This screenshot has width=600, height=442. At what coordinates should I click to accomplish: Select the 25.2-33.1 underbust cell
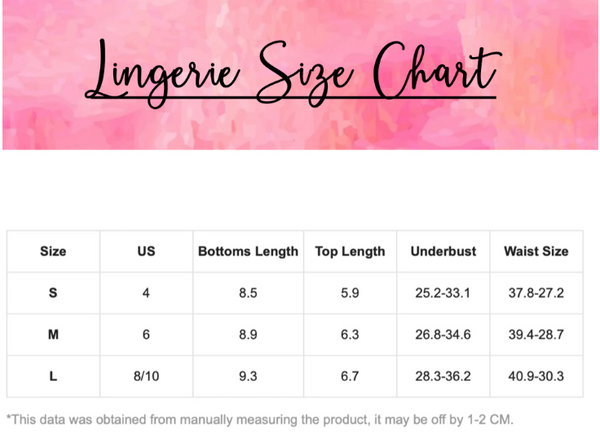tap(443, 293)
